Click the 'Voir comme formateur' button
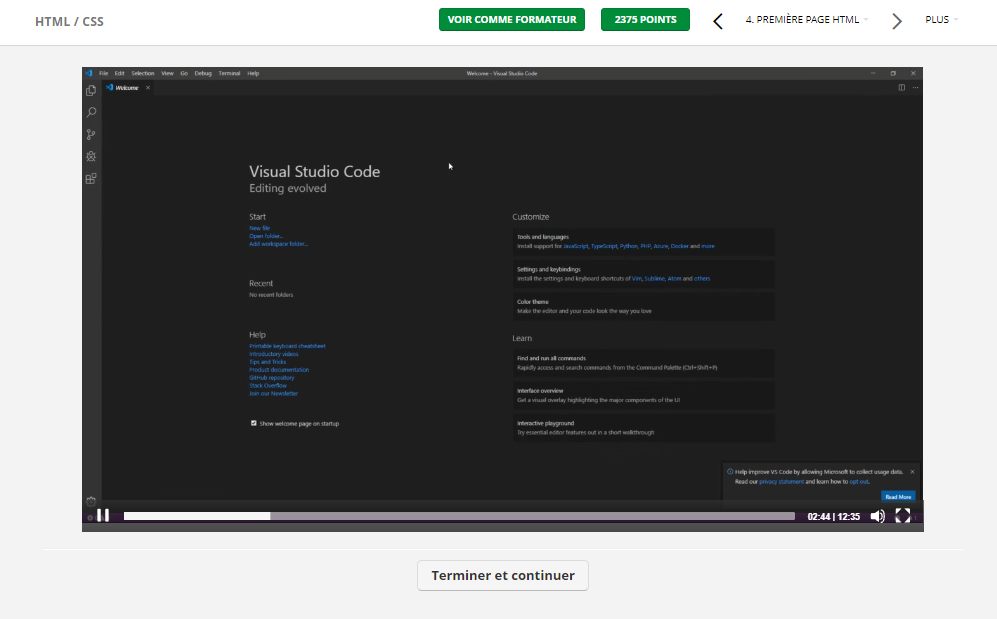Viewport: 997px width, 619px height. [x=512, y=20]
